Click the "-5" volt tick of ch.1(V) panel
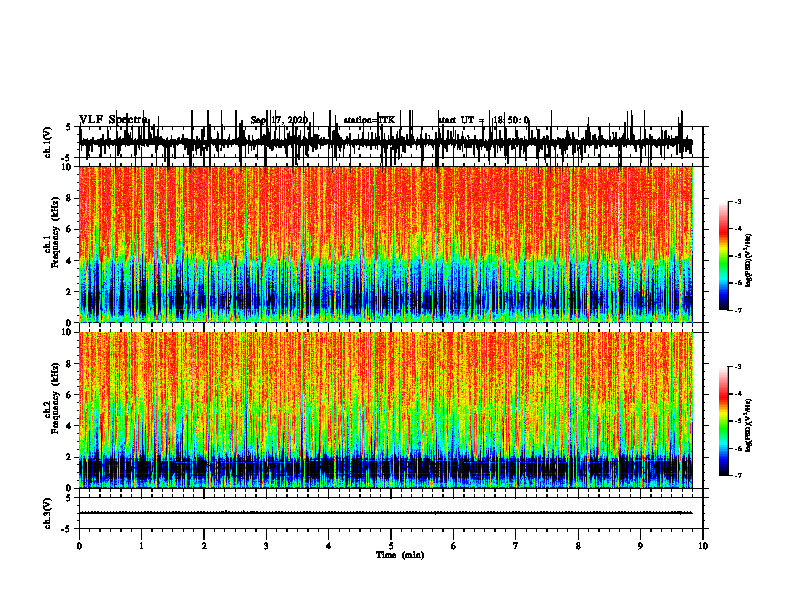The width and height of the screenshot is (792, 612). (67, 158)
